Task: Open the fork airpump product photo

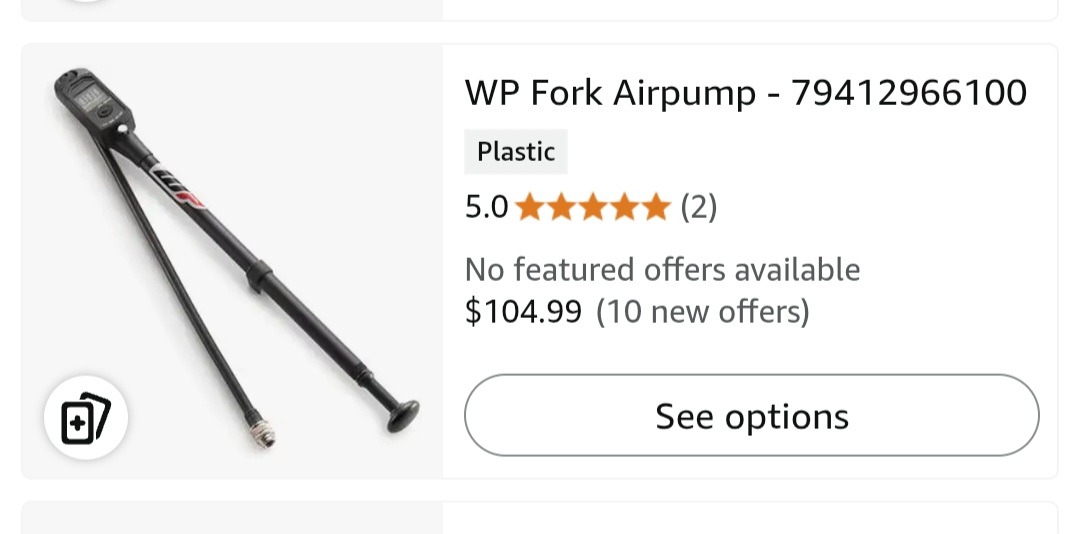Action: [232, 260]
